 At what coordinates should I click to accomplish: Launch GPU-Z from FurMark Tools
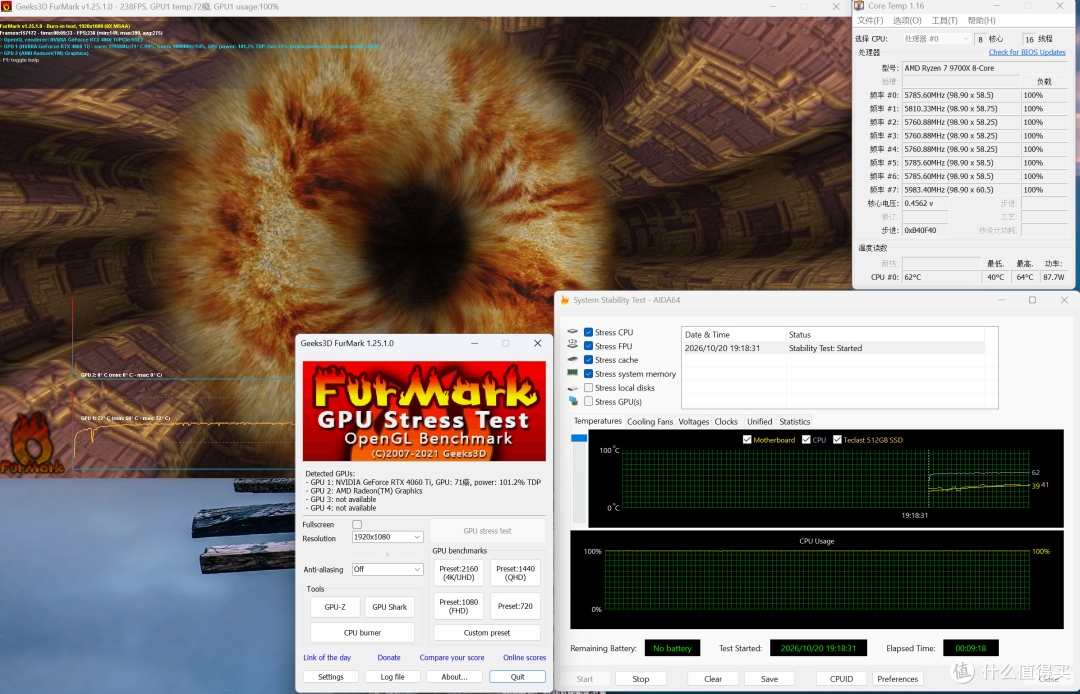click(x=335, y=607)
